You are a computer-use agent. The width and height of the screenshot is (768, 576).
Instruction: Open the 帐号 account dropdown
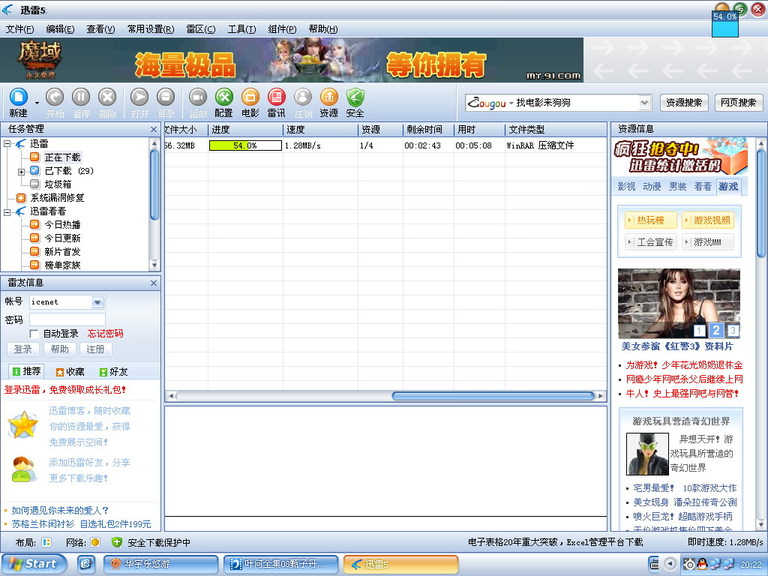(x=97, y=302)
